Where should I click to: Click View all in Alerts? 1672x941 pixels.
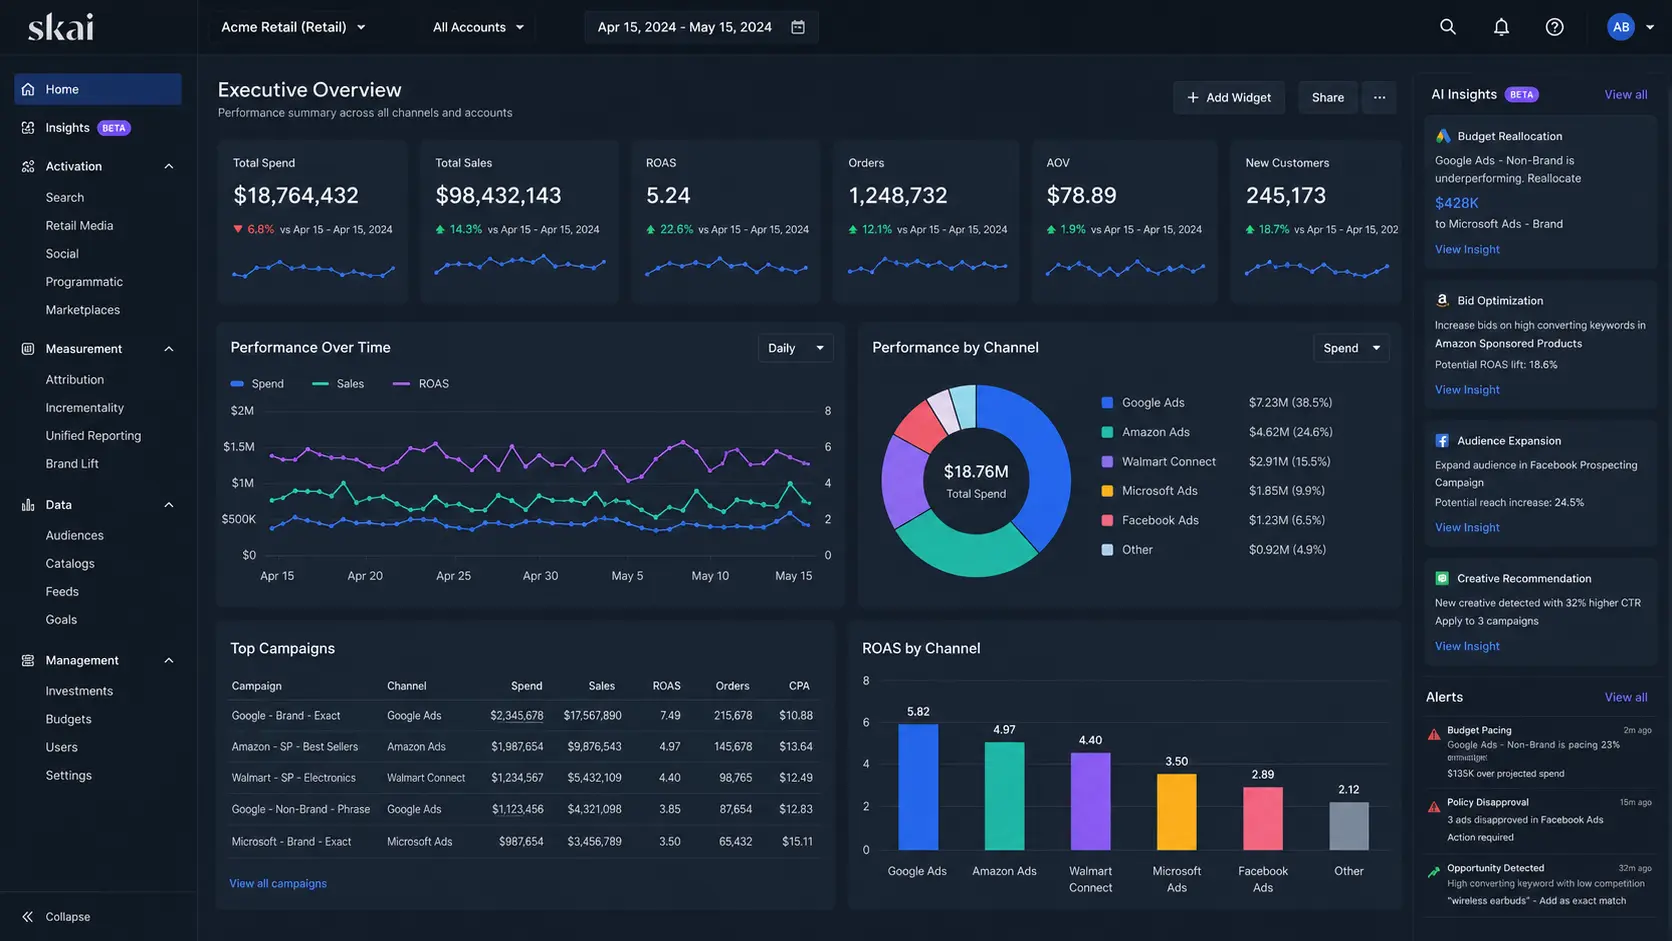coord(1626,697)
